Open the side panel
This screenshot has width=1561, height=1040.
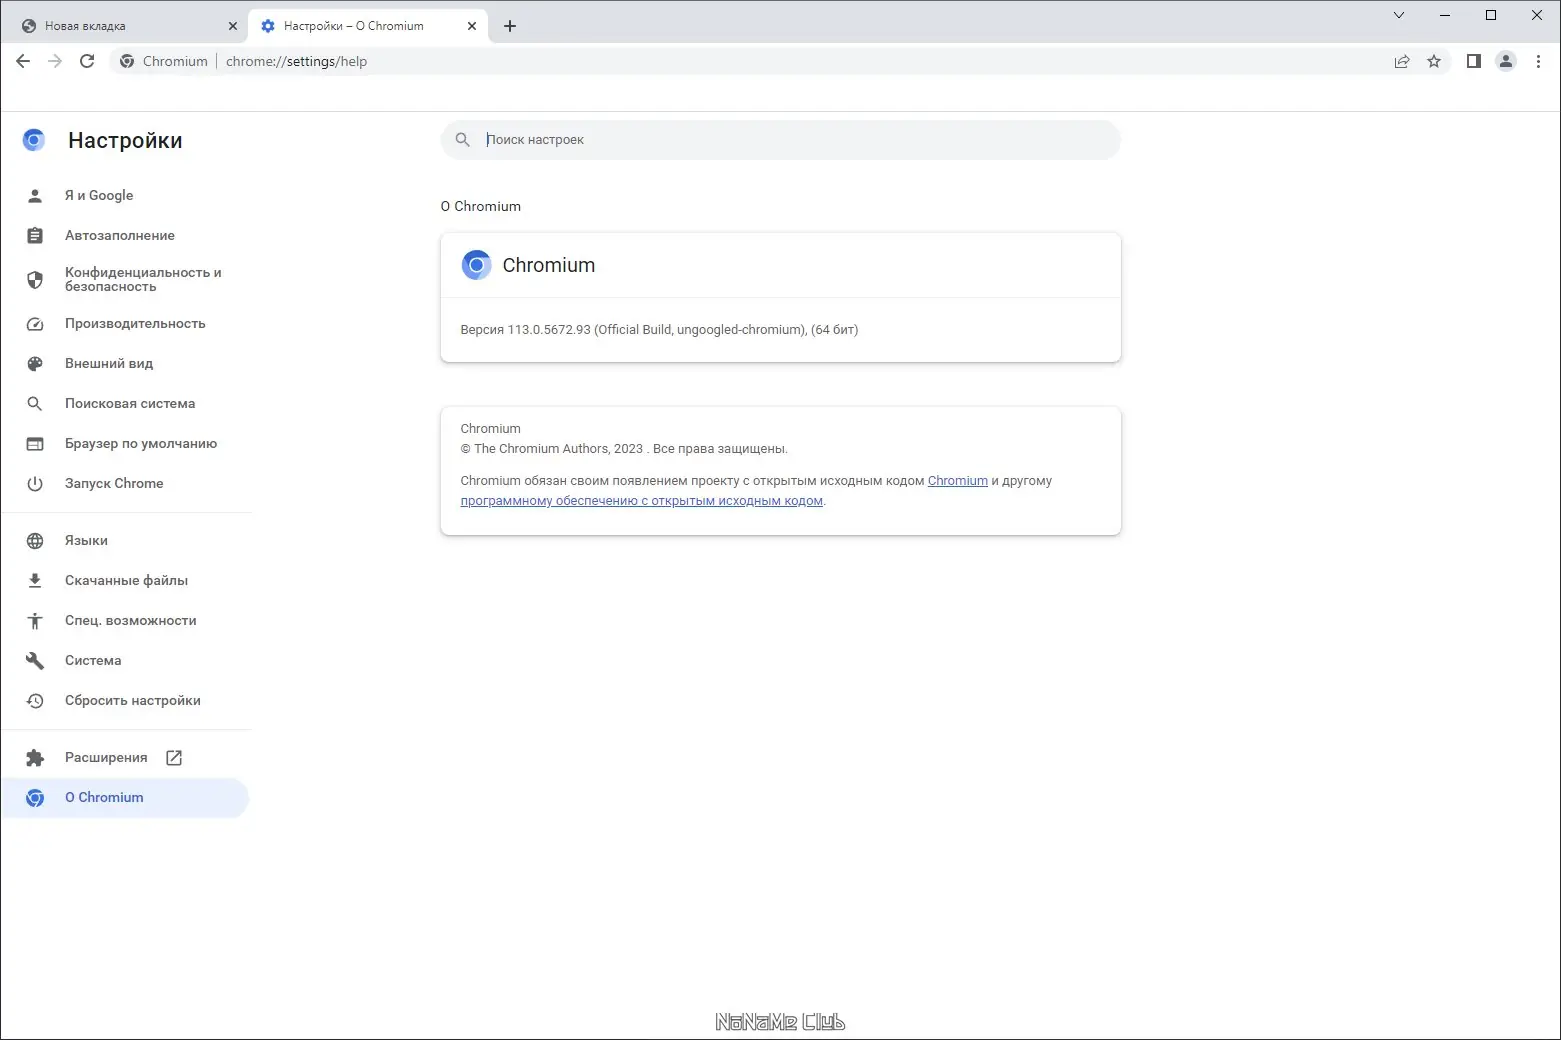click(1473, 61)
